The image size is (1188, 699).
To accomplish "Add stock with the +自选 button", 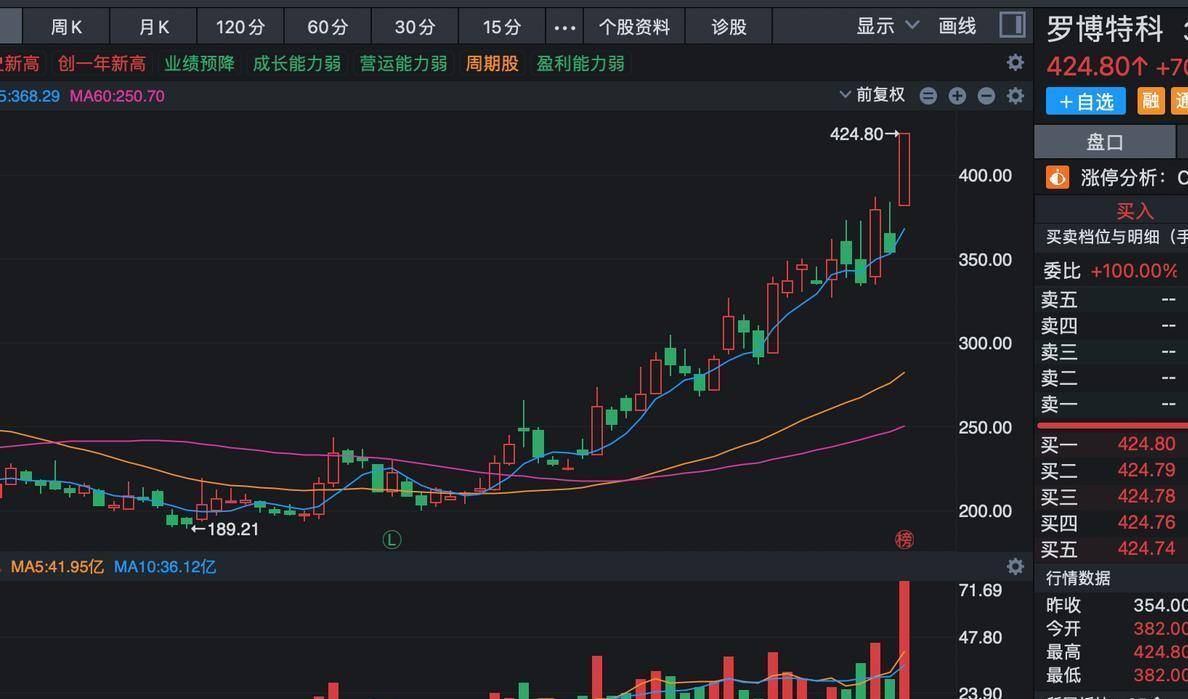I will pos(1086,101).
